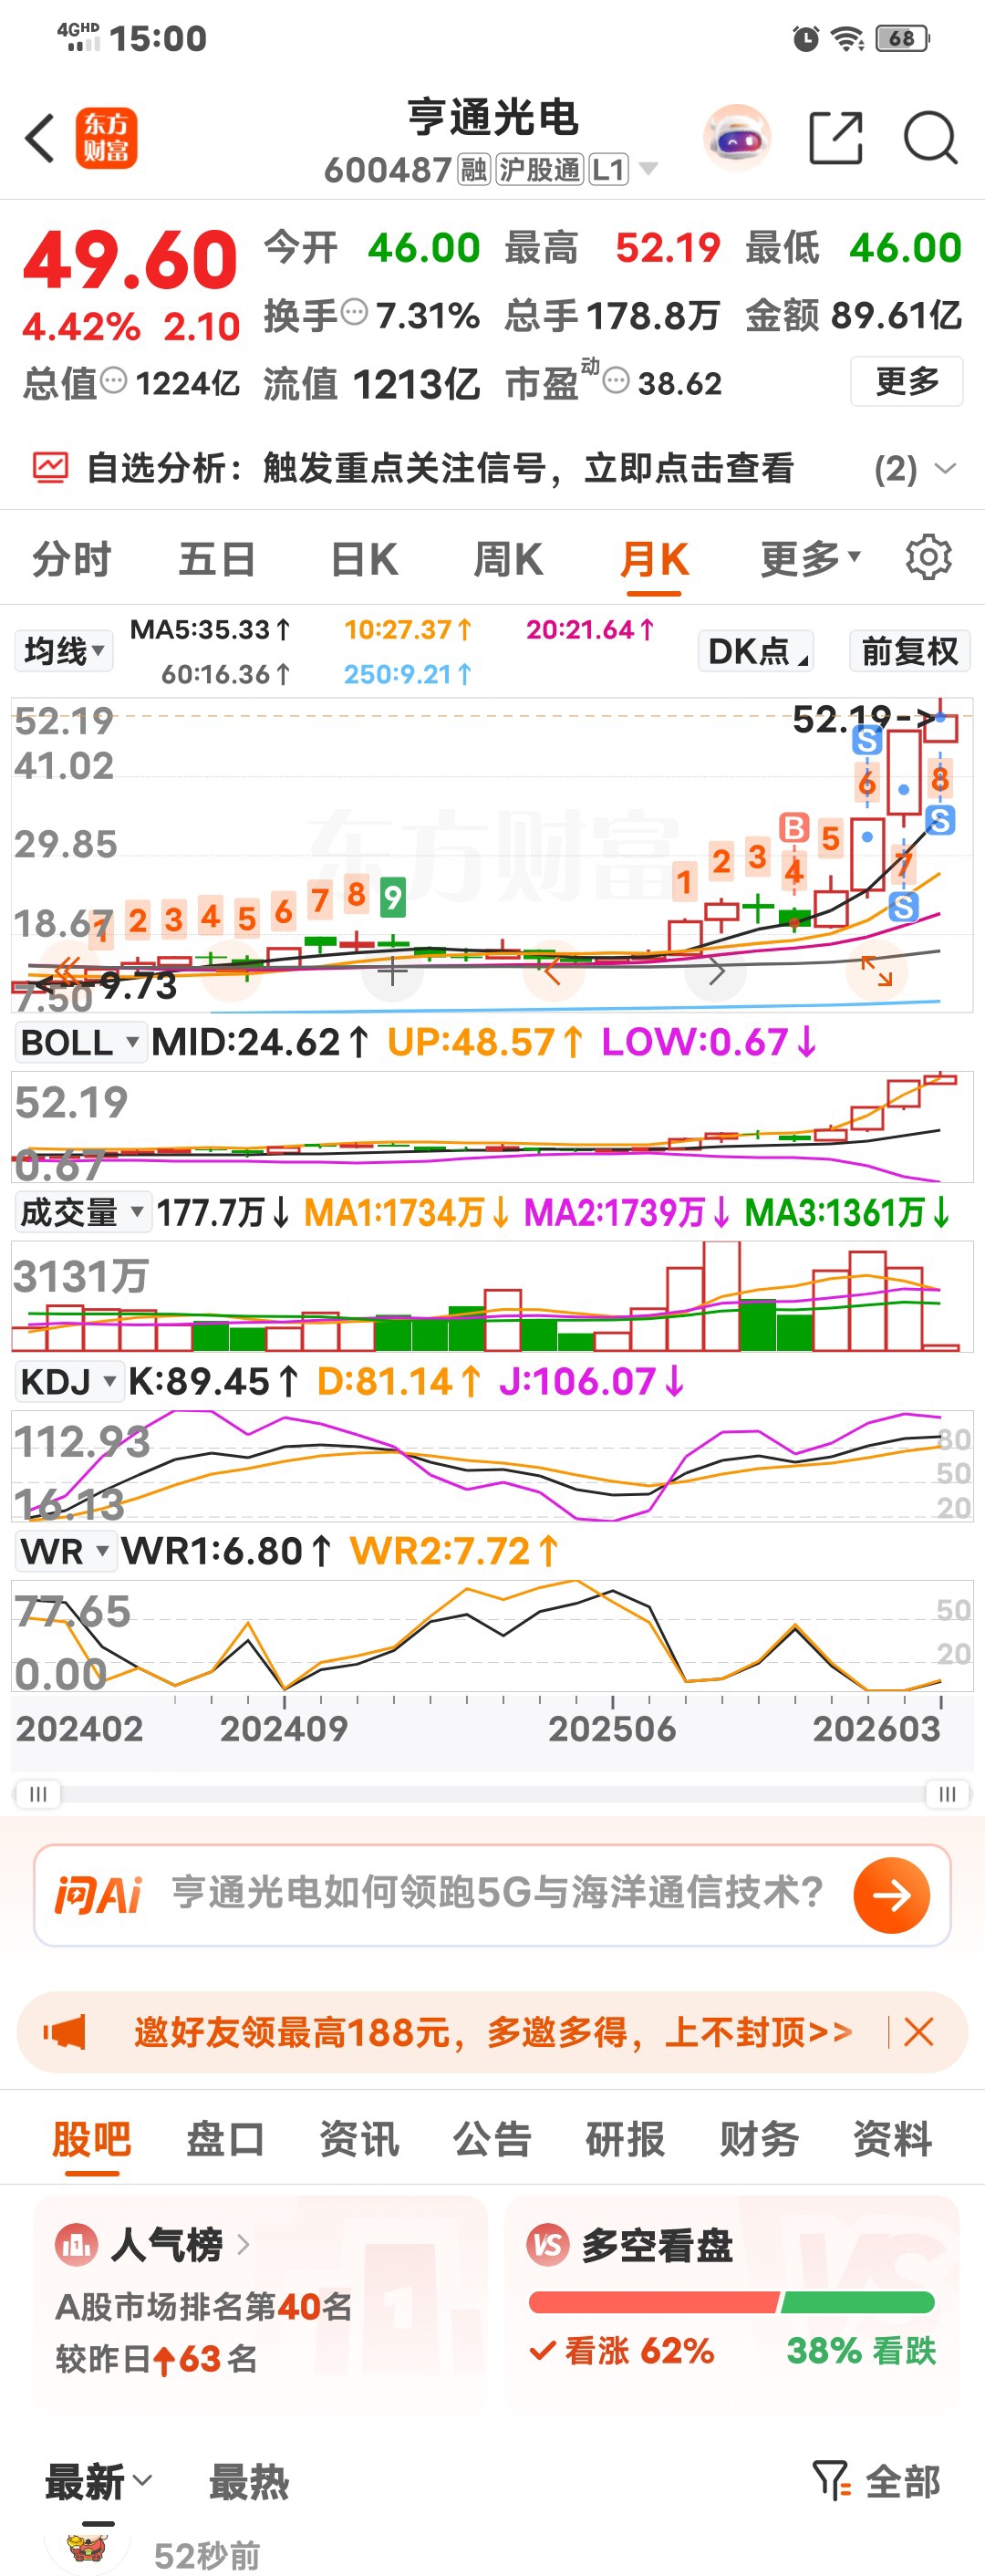Open the 邀好友领最高188元 promo banner

(x=493, y=2032)
